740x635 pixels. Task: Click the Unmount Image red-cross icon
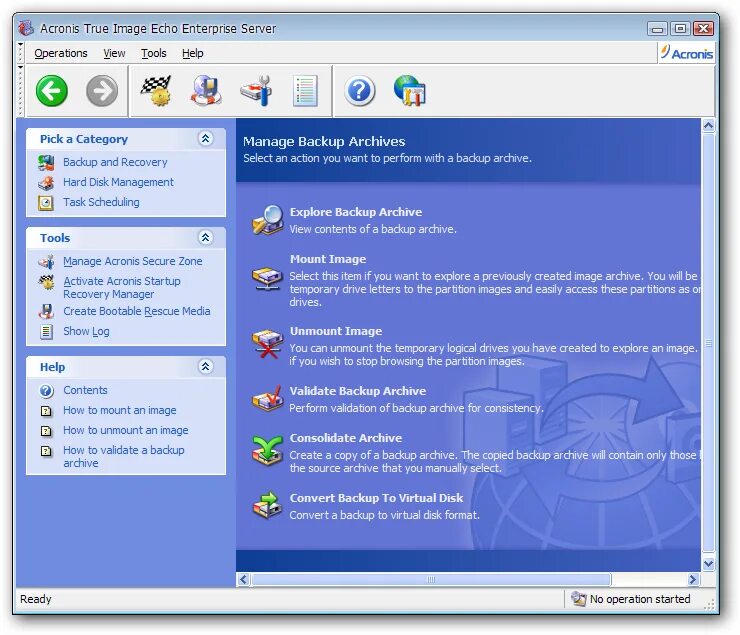[267, 343]
